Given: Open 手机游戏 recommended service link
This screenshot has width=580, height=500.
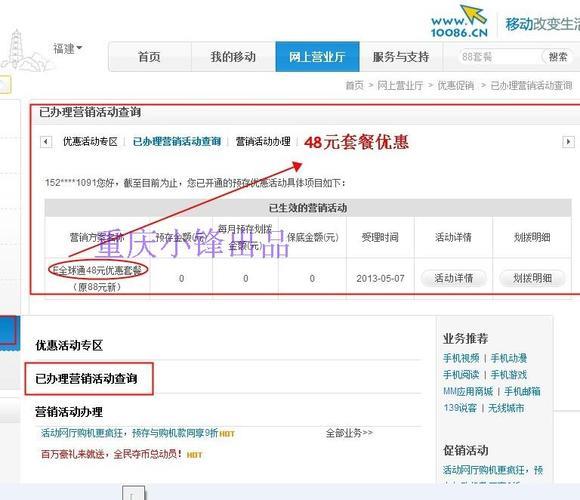Looking at the screenshot, I should point(509,375).
